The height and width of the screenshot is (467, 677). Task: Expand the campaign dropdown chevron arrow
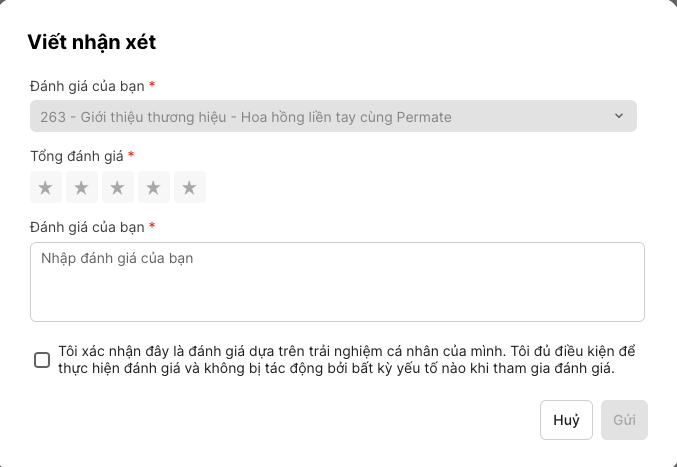click(618, 116)
